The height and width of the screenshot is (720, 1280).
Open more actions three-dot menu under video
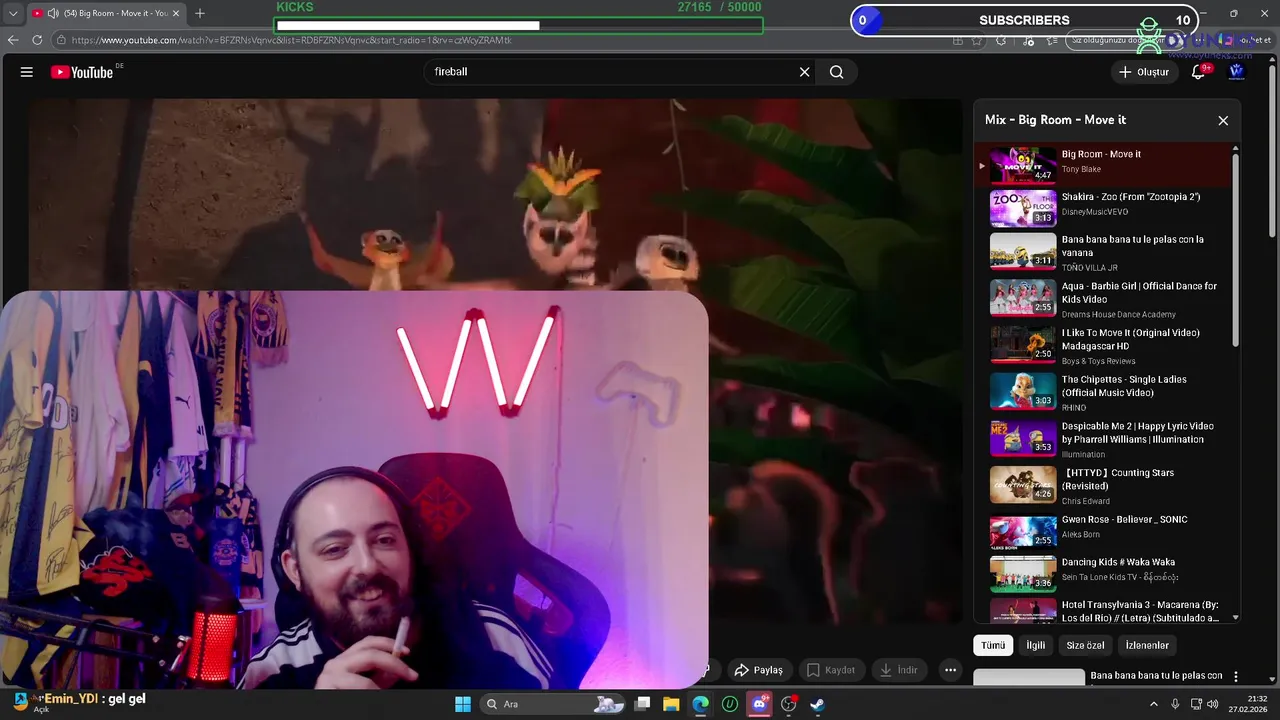point(951,670)
